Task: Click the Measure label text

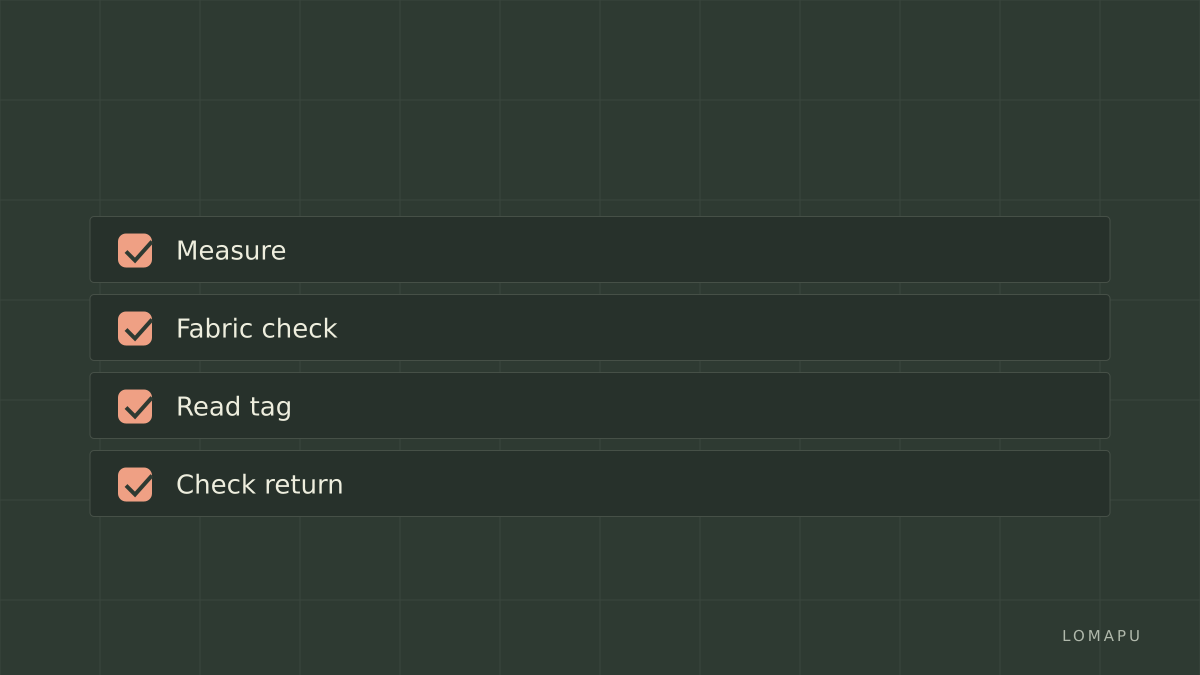Action: tap(231, 250)
